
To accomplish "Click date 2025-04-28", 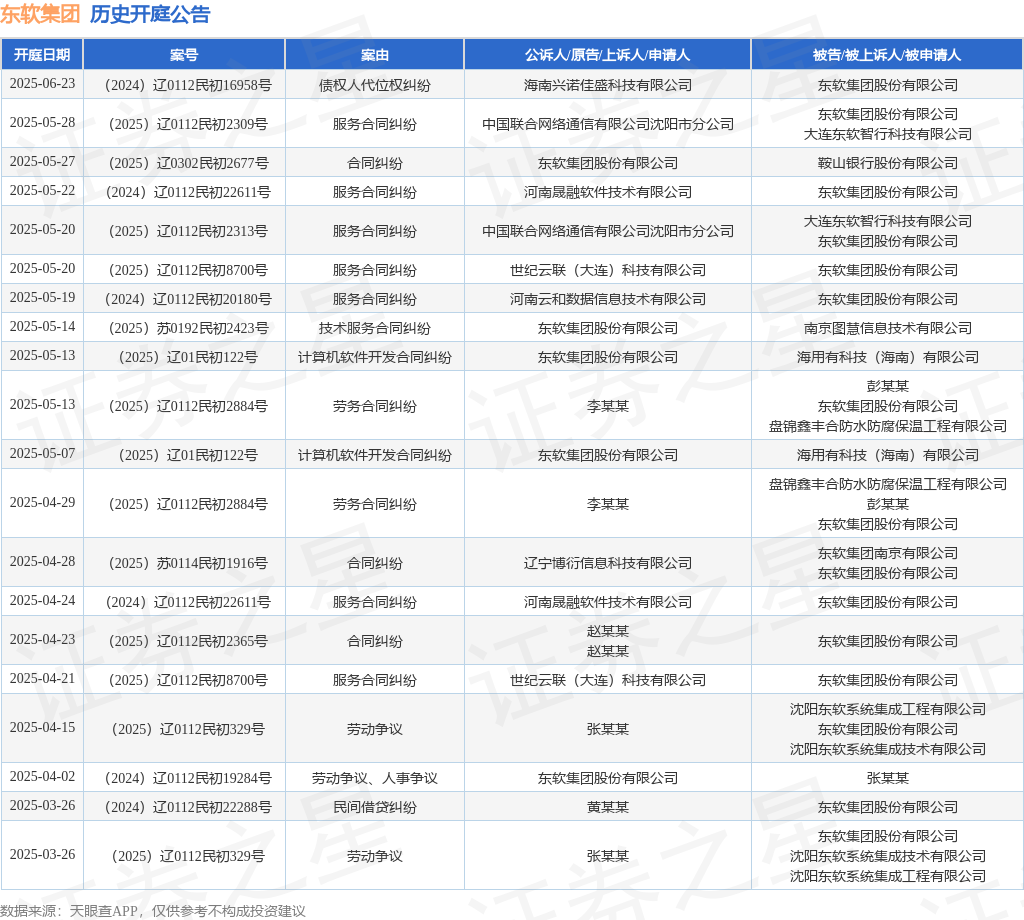I will [x=42, y=562].
